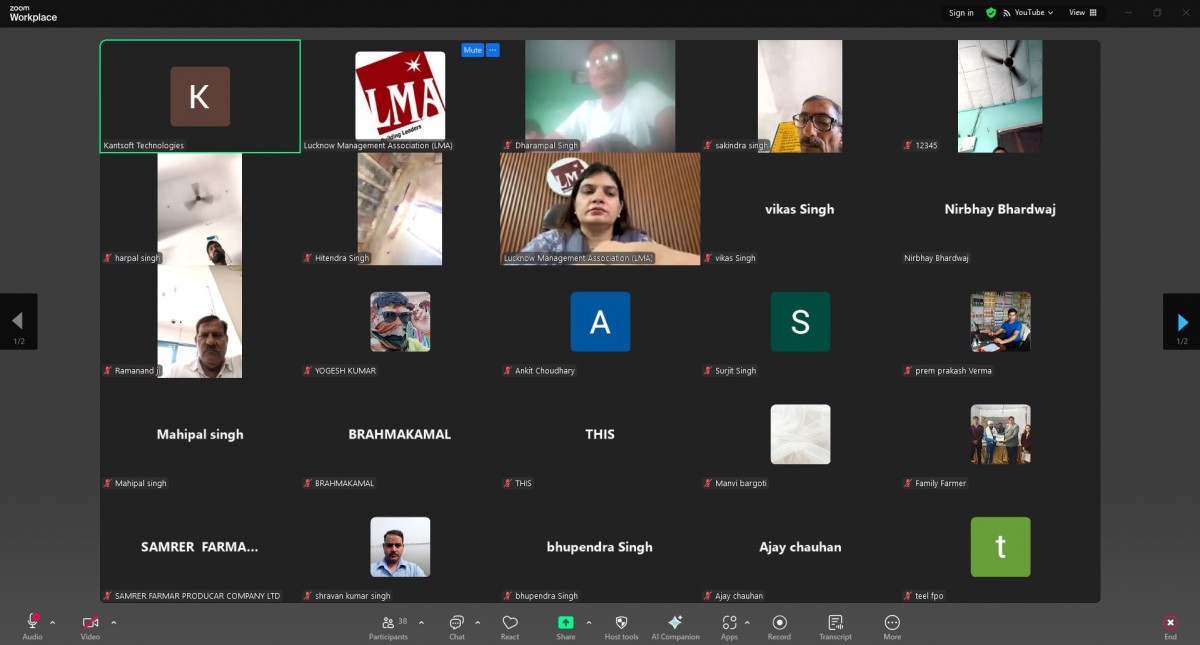
Task: Click the red End meeting button
Action: 1170,627
